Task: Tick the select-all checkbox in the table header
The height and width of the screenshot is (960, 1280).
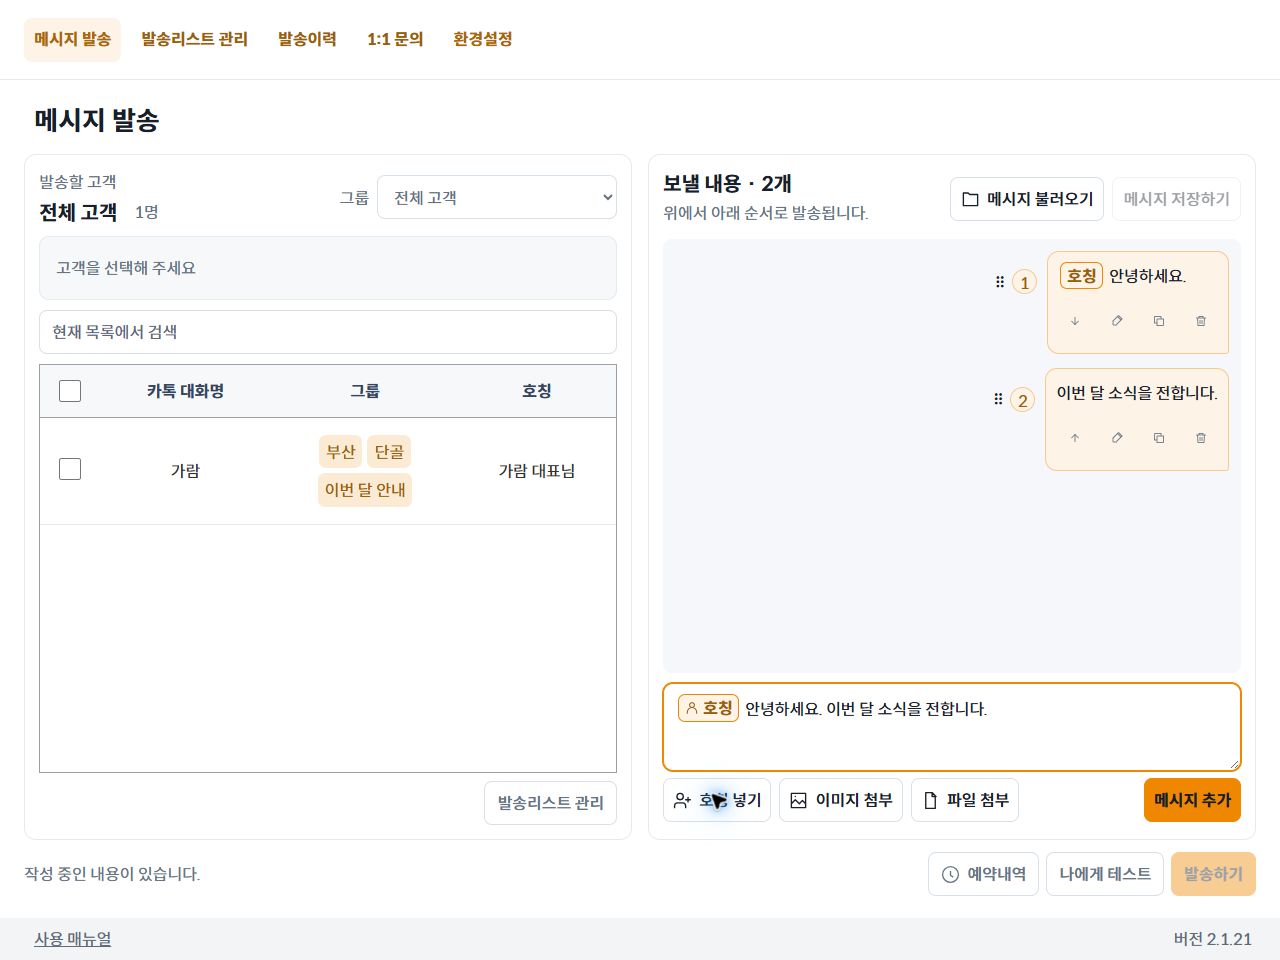Action: [70, 391]
